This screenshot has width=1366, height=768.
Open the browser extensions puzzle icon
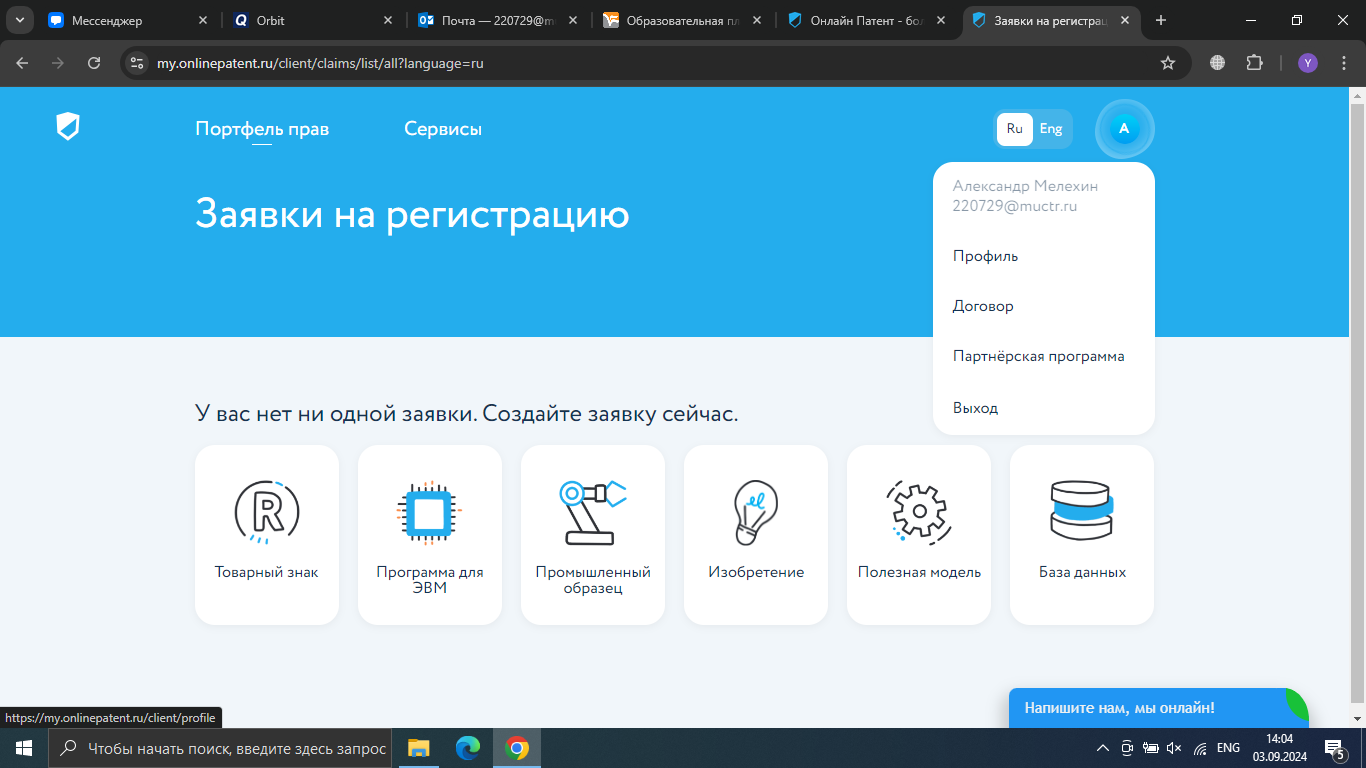pyautogui.click(x=1254, y=63)
